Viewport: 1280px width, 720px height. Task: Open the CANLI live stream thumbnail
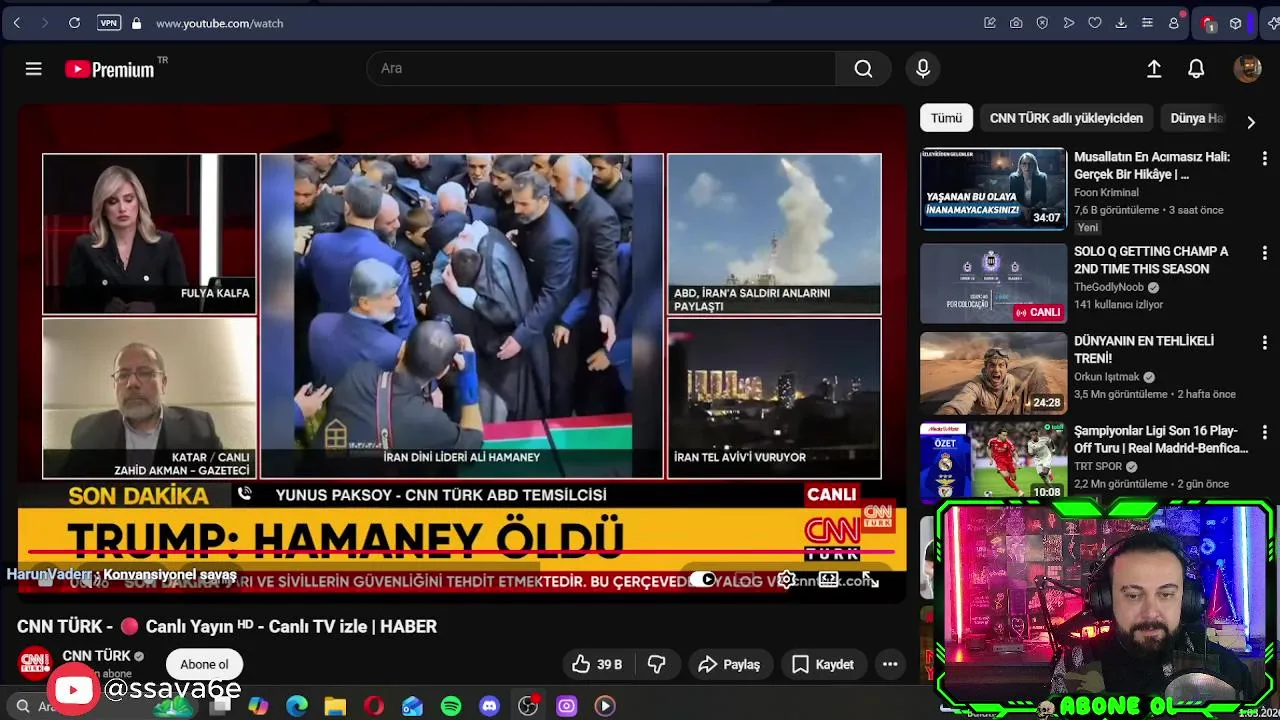[x=993, y=283]
